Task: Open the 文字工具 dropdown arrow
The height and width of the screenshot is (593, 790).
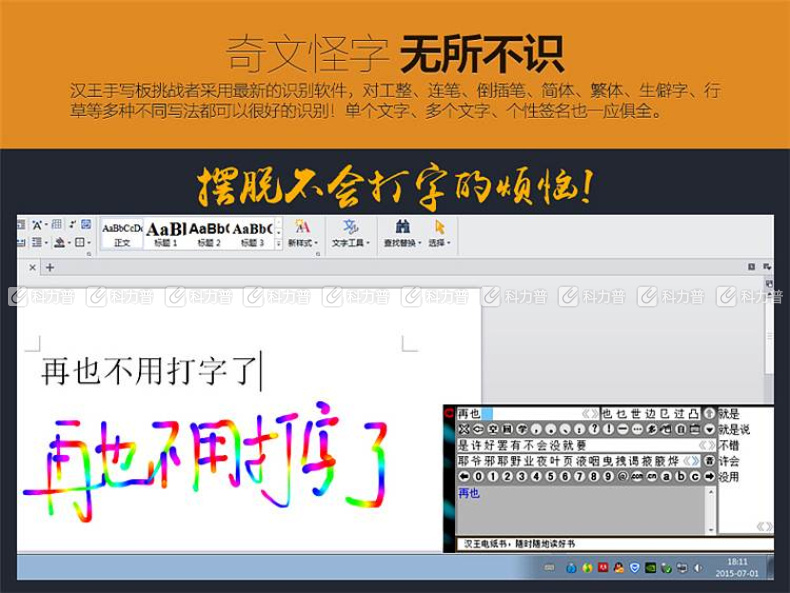Action: click(368, 243)
